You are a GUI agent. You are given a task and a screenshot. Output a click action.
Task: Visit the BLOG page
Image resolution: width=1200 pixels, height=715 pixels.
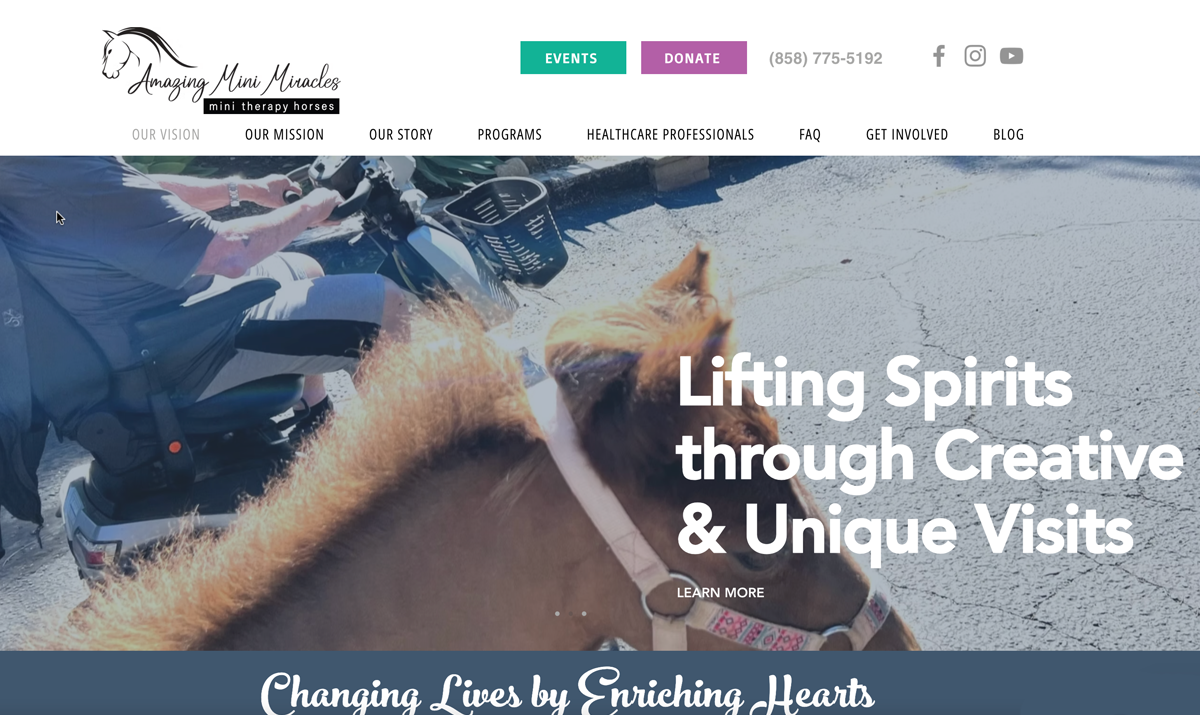click(x=1008, y=134)
